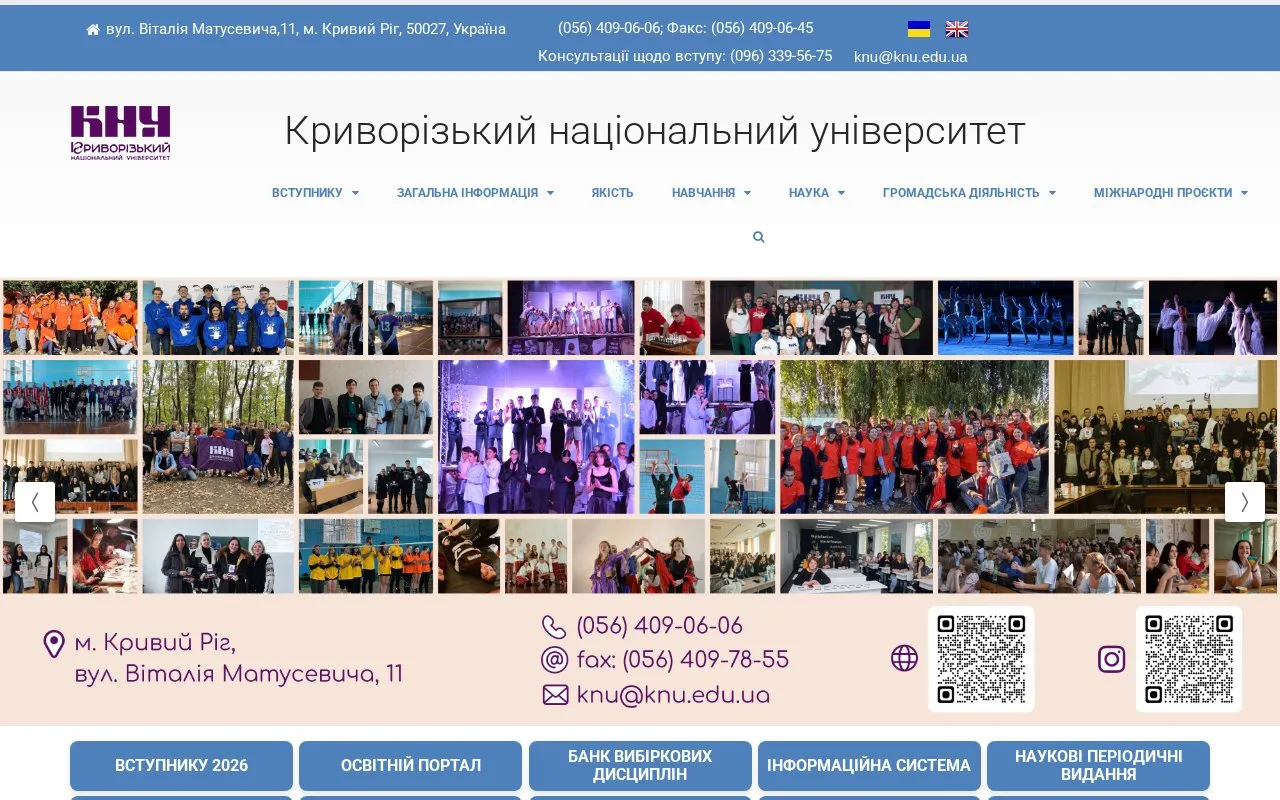Click the KNU university logo
This screenshot has width=1280, height=800.
[x=120, y=133]
